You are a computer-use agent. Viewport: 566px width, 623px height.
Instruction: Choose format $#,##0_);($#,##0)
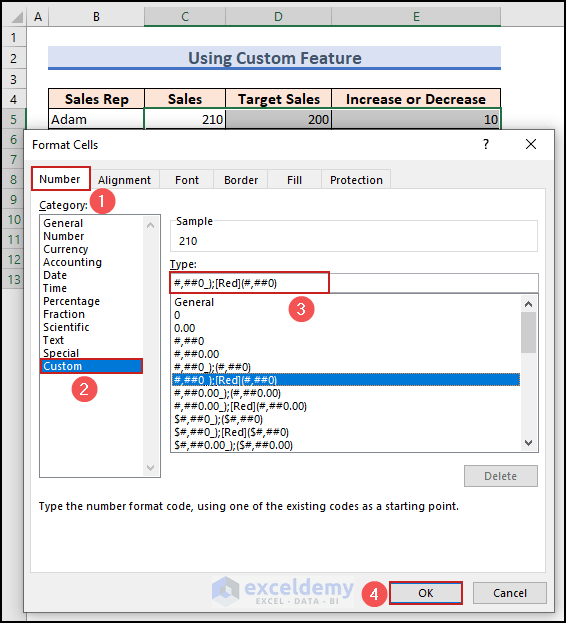point(346,419)
